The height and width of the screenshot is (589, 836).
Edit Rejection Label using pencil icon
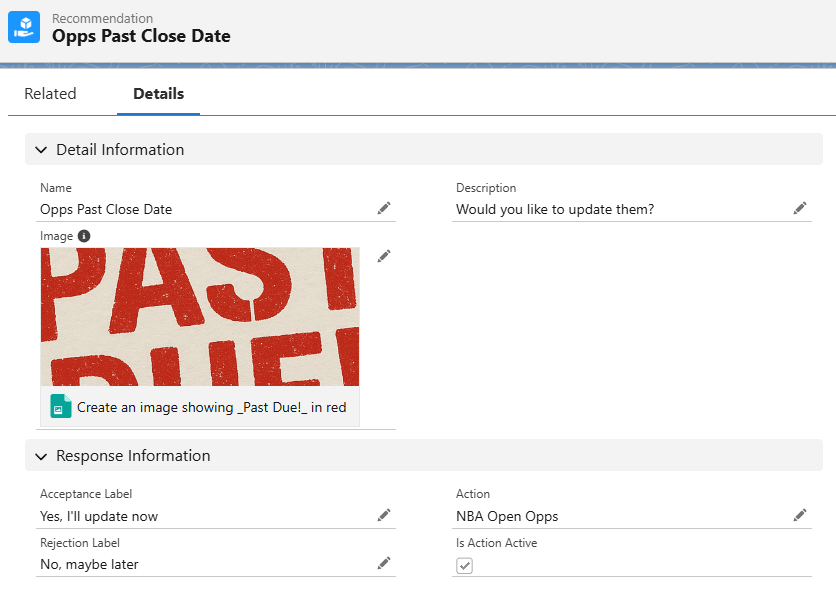point(384,563)
